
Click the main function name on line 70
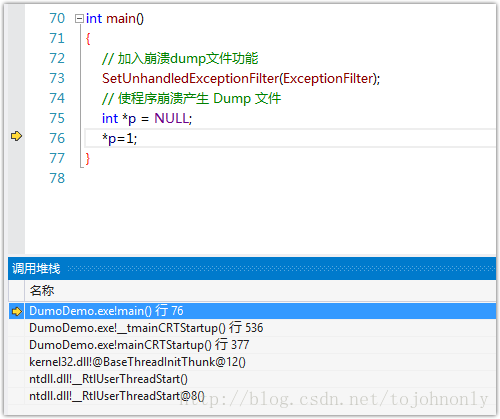(x=121, y=19)
